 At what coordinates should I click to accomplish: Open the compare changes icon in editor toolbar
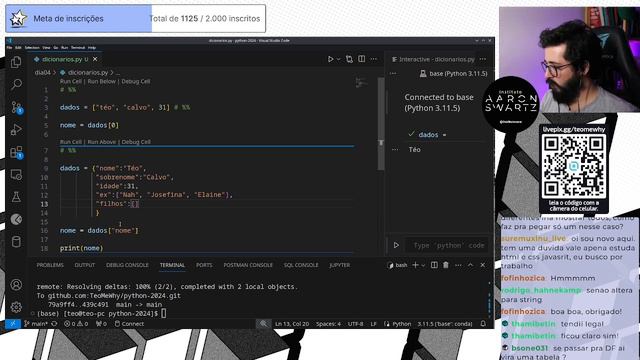click(349, 59)
